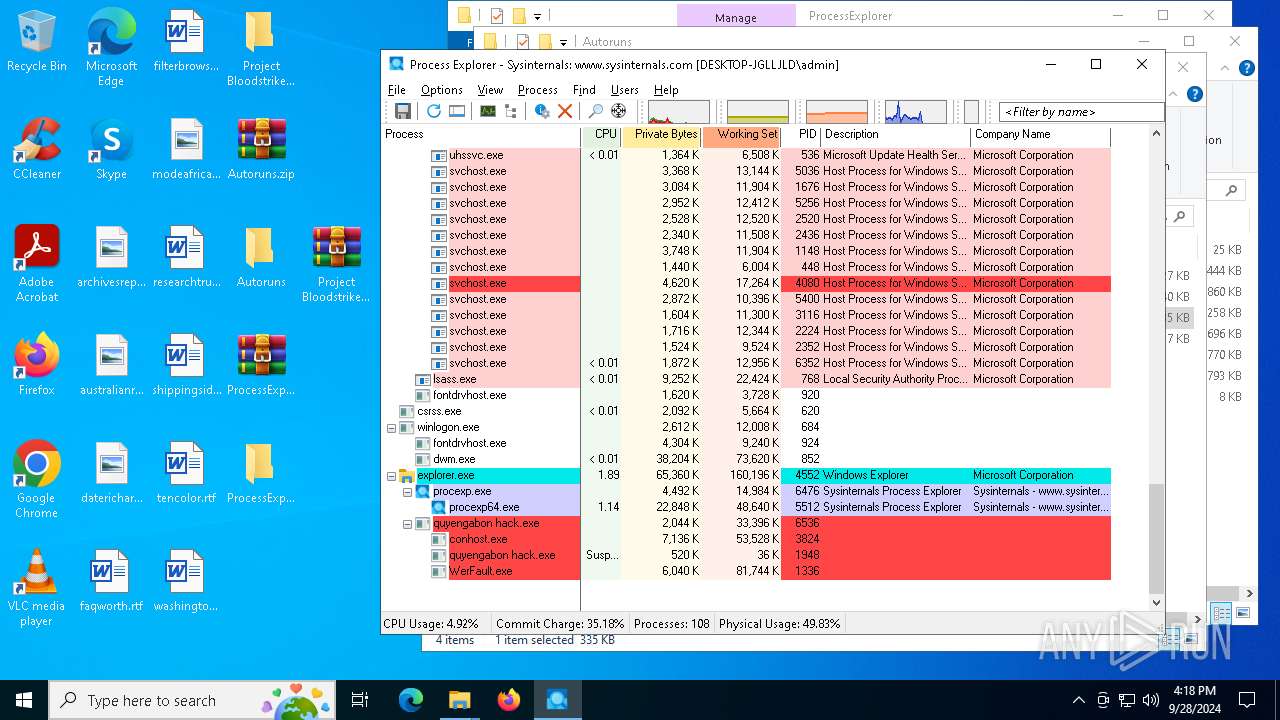Select the WerFault.exe process row
This screenshot has width=1280, height=720.
747,571
